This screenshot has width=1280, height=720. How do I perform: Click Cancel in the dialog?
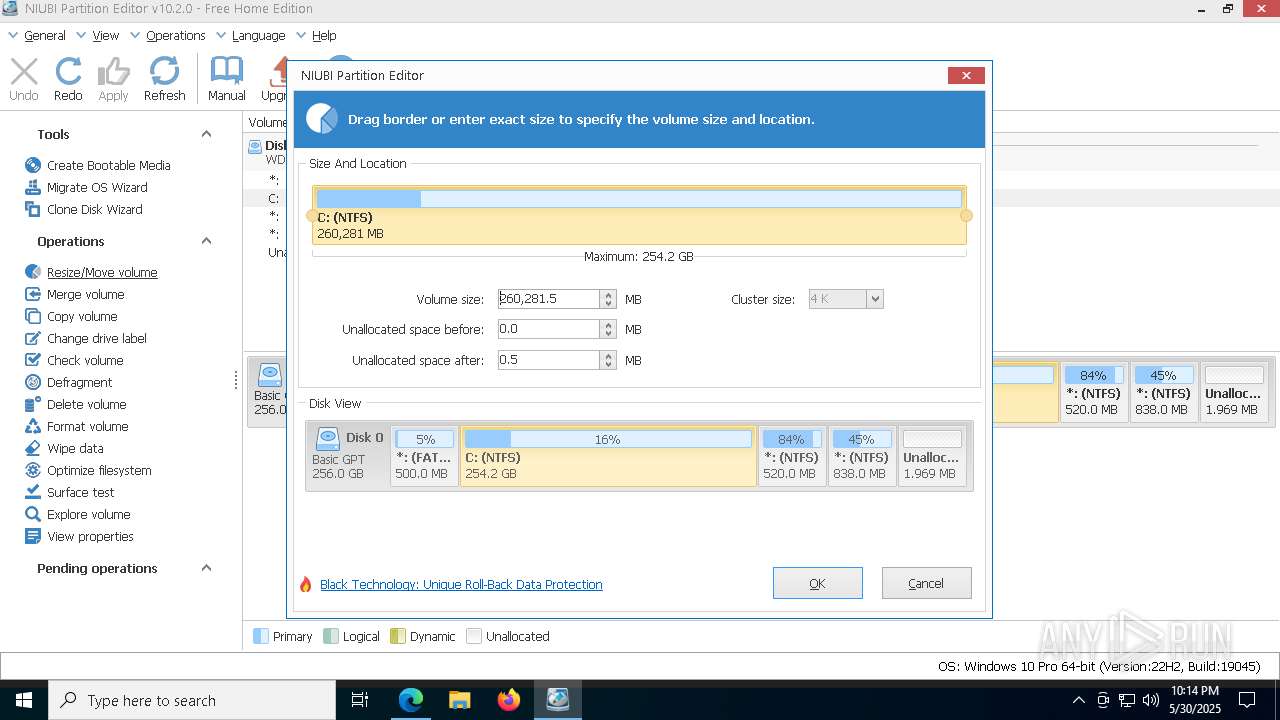pos(926,583)
